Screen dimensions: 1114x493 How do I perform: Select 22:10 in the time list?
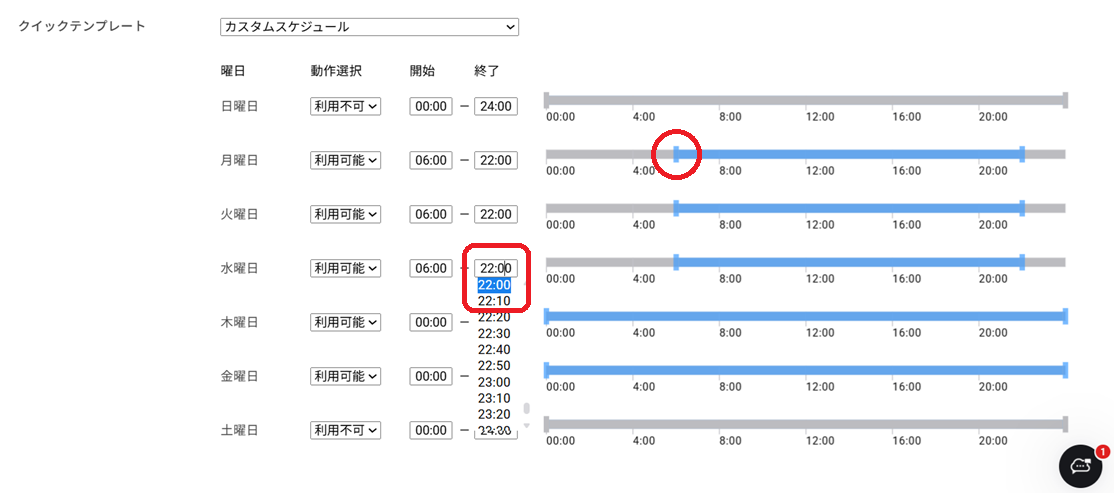point(494,301)
